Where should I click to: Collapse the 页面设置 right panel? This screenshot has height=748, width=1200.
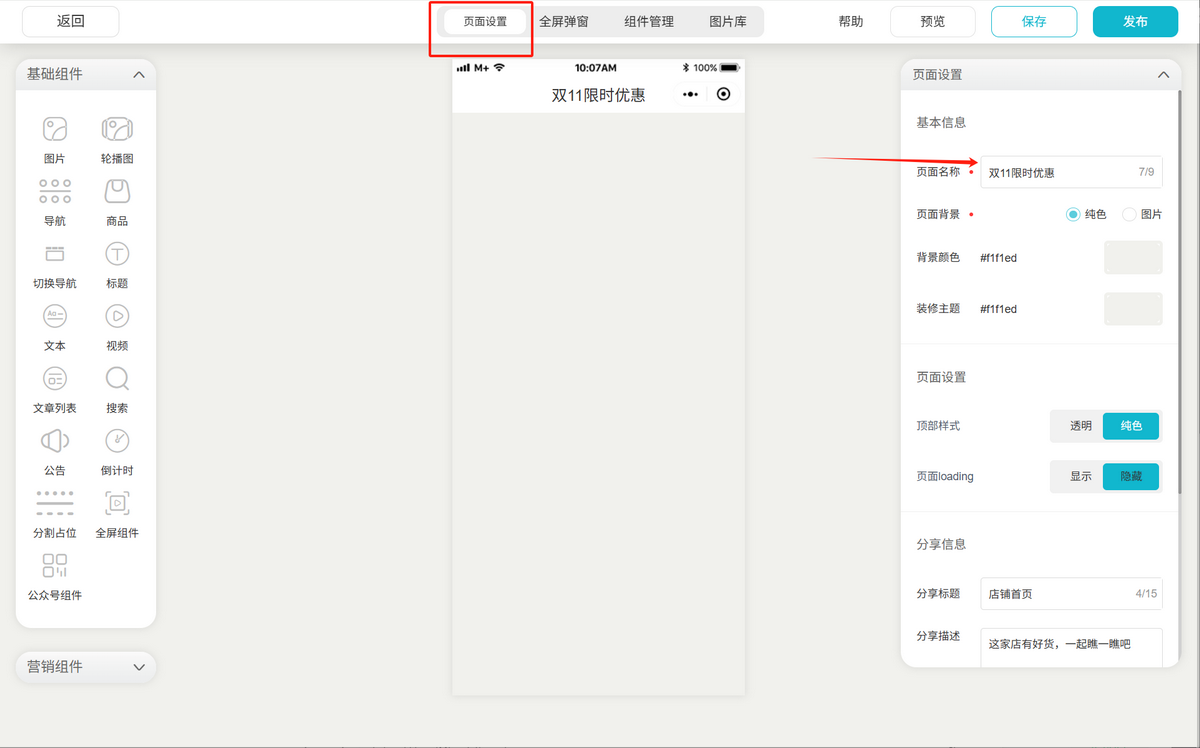(1162, 75)
